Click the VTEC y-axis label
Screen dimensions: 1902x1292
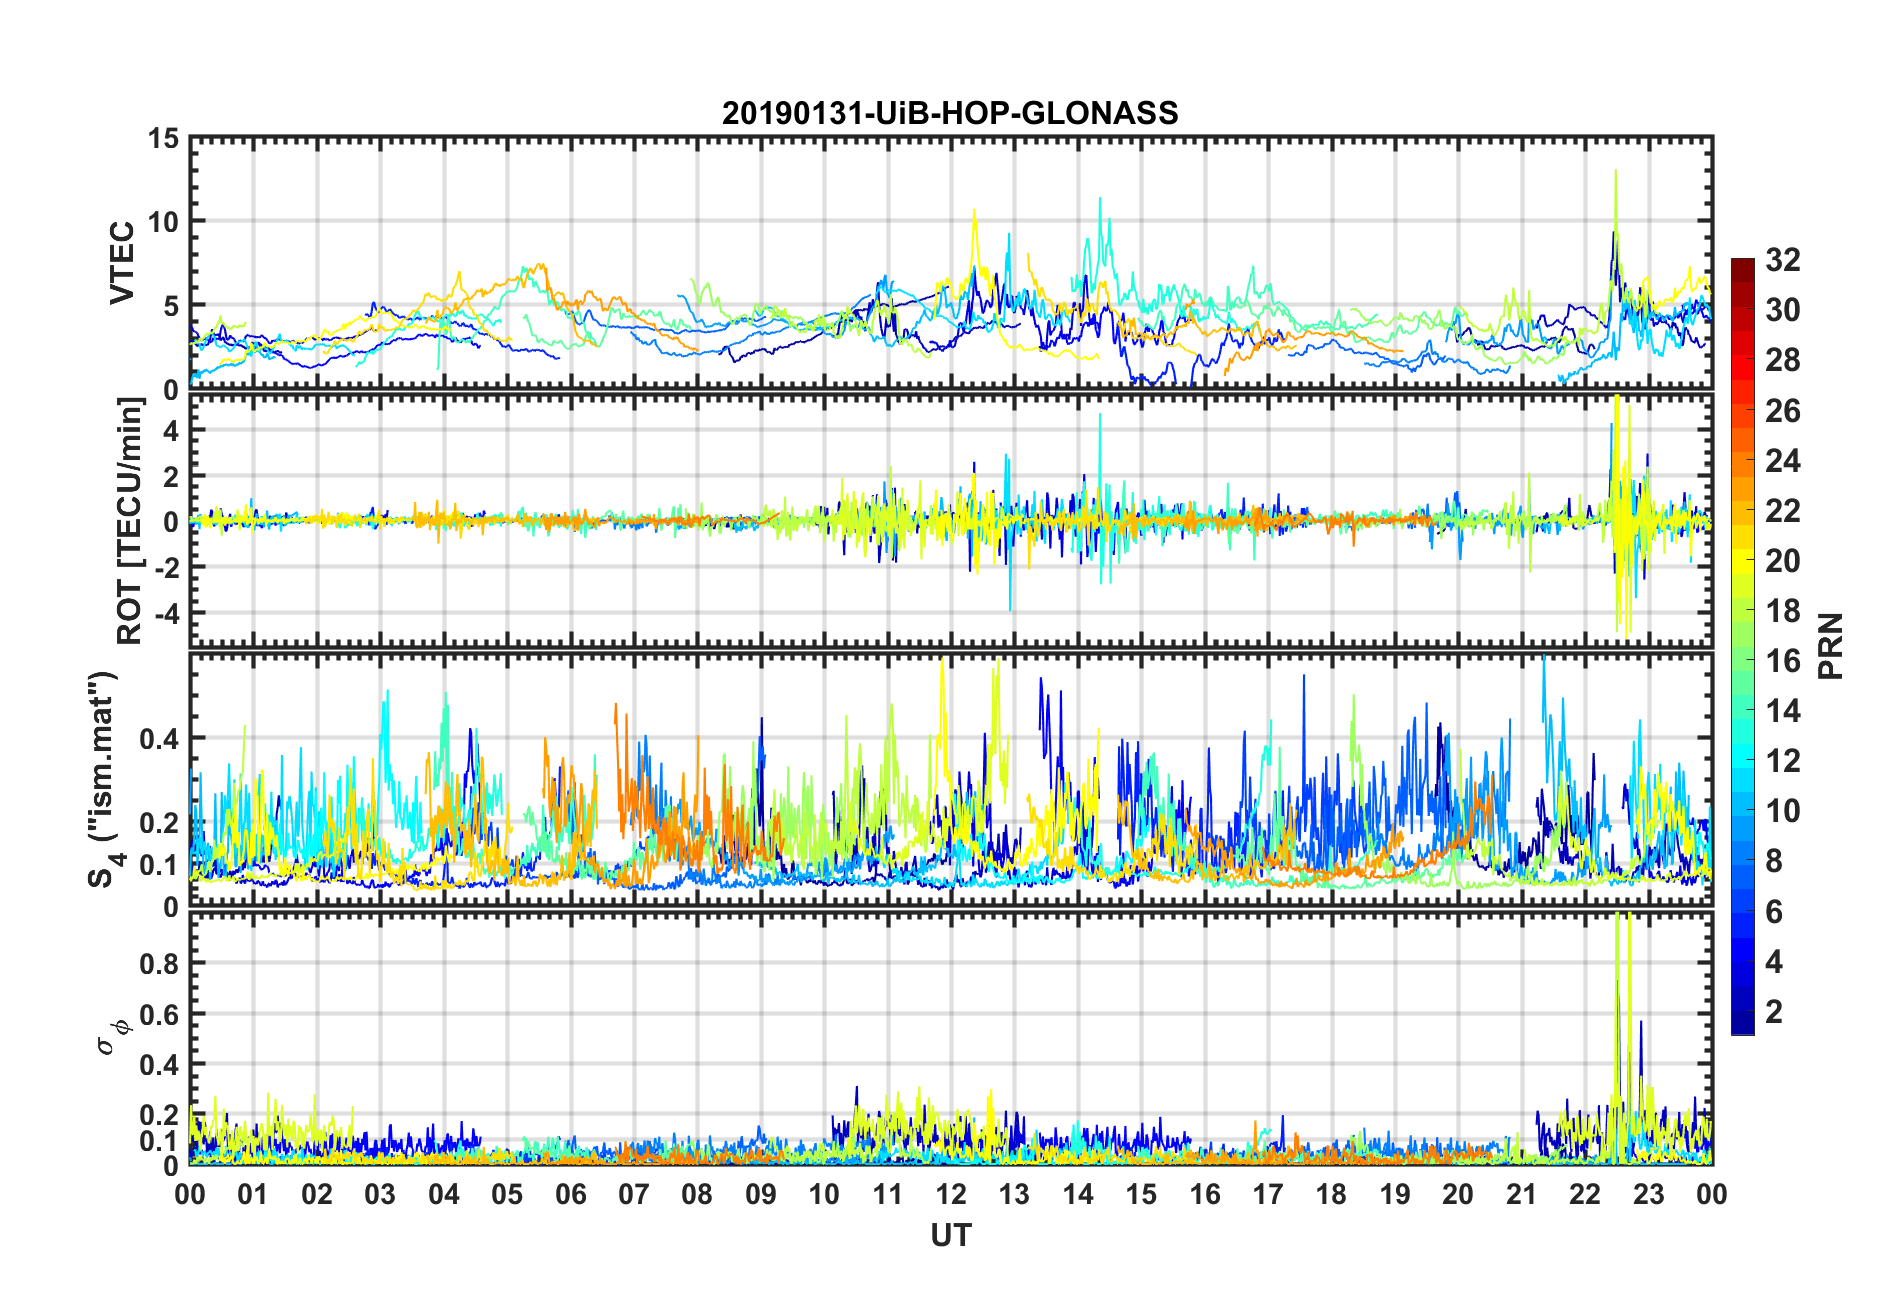122,263
